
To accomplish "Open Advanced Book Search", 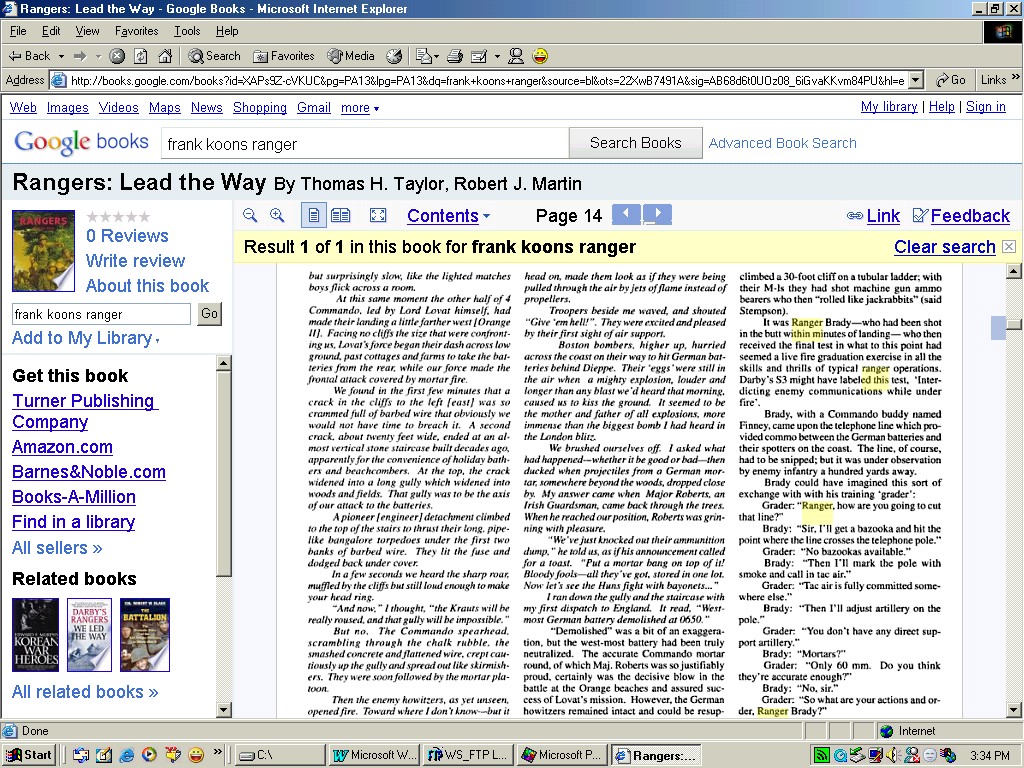I will 782,143.
